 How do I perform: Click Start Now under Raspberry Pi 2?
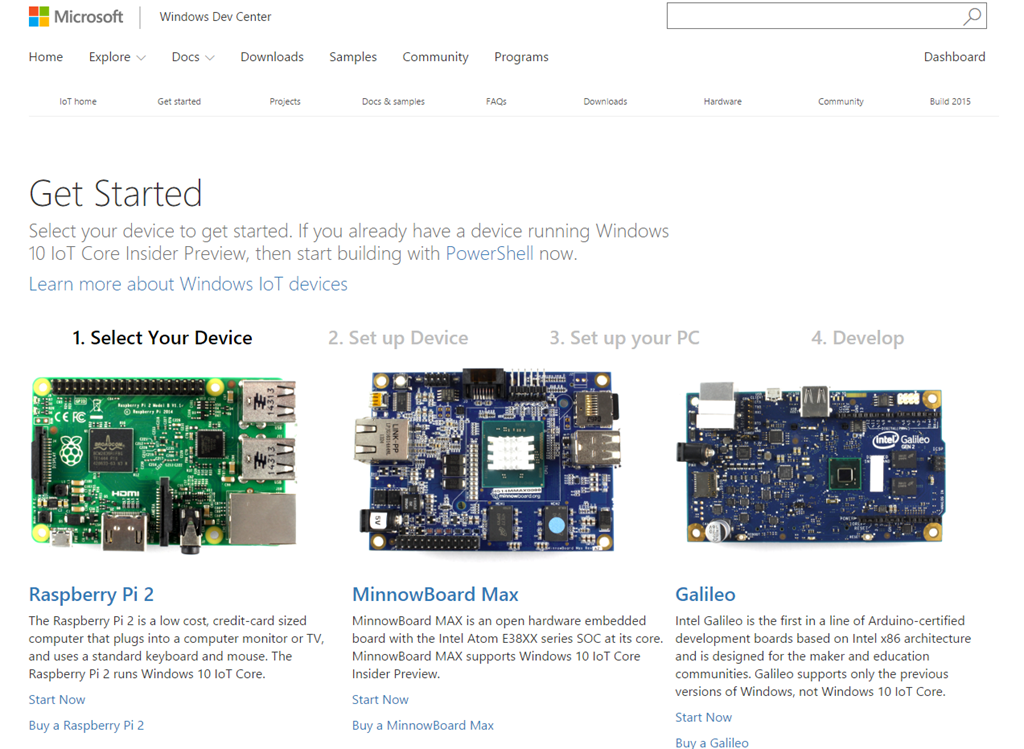coord(56,699)
